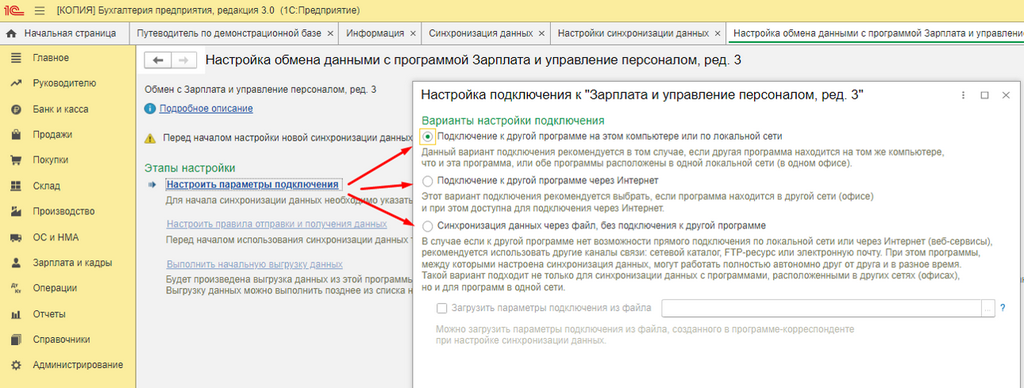Open the Покупки cart icon

pos(16,160)
